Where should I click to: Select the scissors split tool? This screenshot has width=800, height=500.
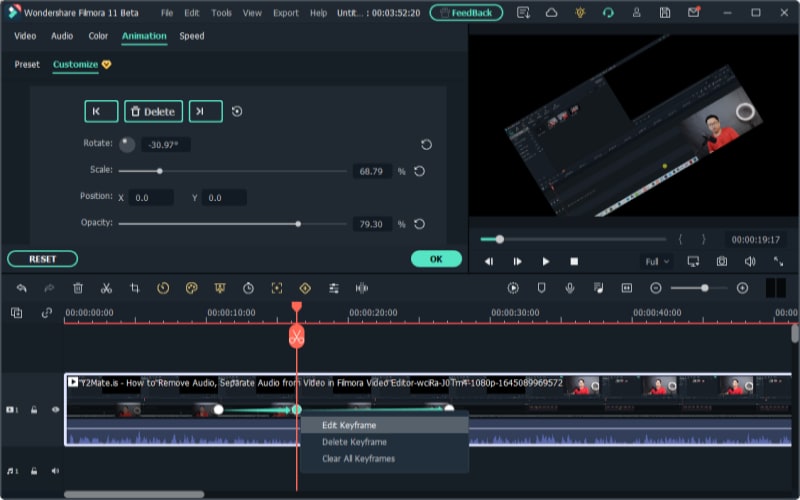(x=106, y=288)
